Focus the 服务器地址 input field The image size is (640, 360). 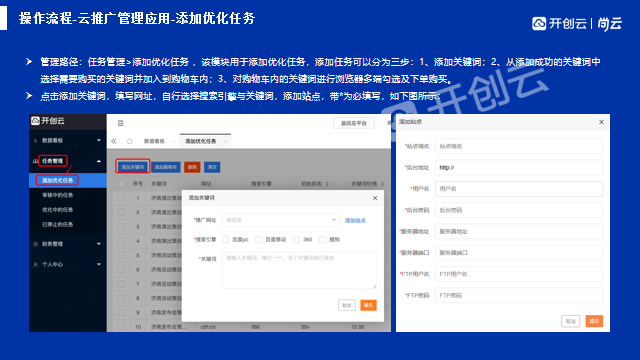click(x=519, y=231)
